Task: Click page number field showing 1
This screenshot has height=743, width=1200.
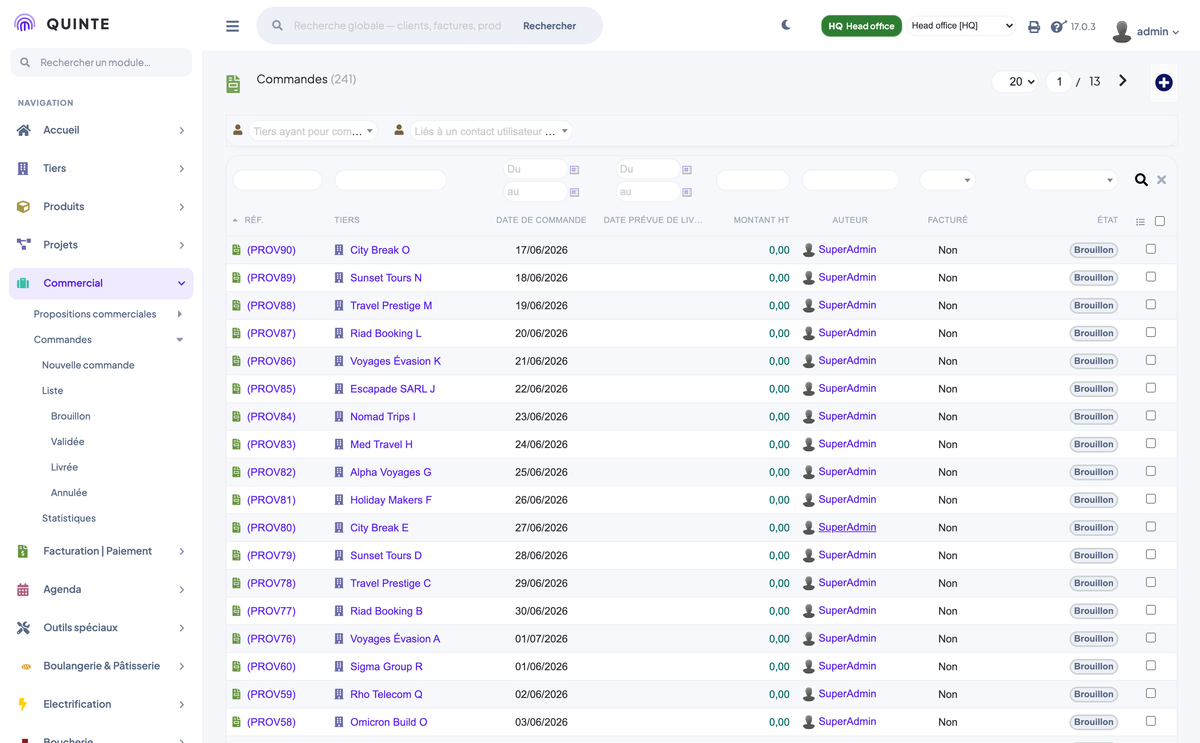Action: [1059, 82]
